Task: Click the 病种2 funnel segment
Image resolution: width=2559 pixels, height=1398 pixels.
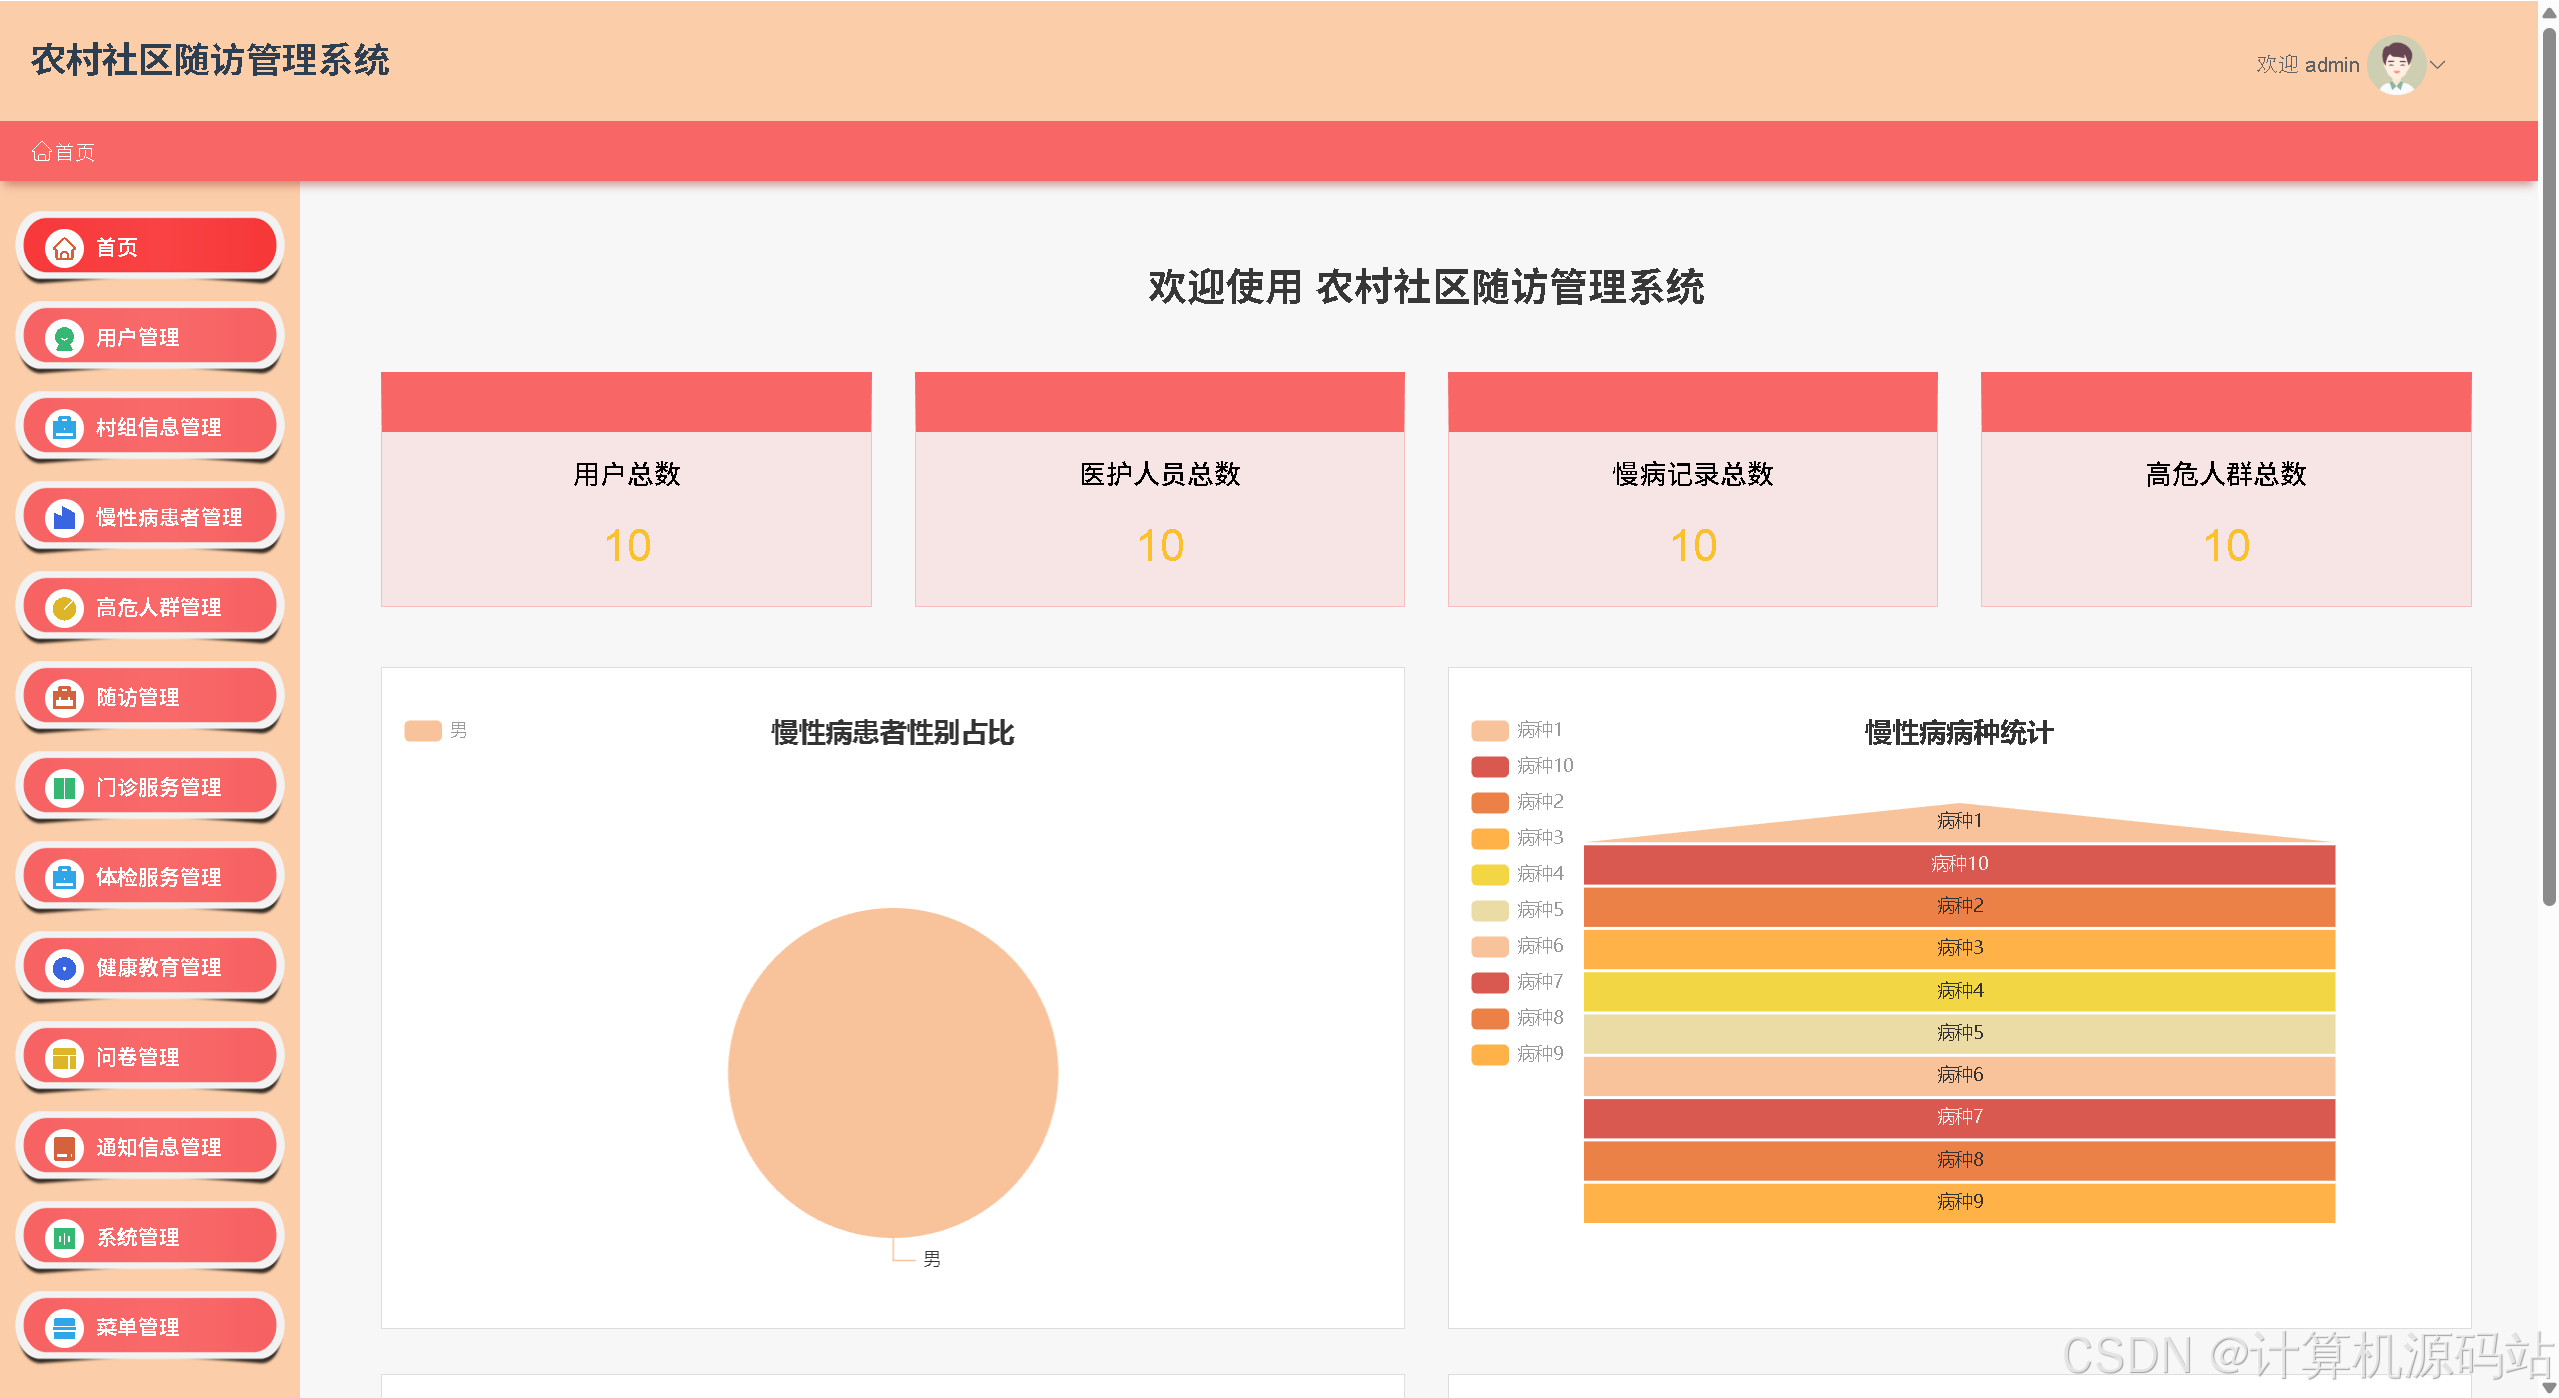Action: point(1959,906)
